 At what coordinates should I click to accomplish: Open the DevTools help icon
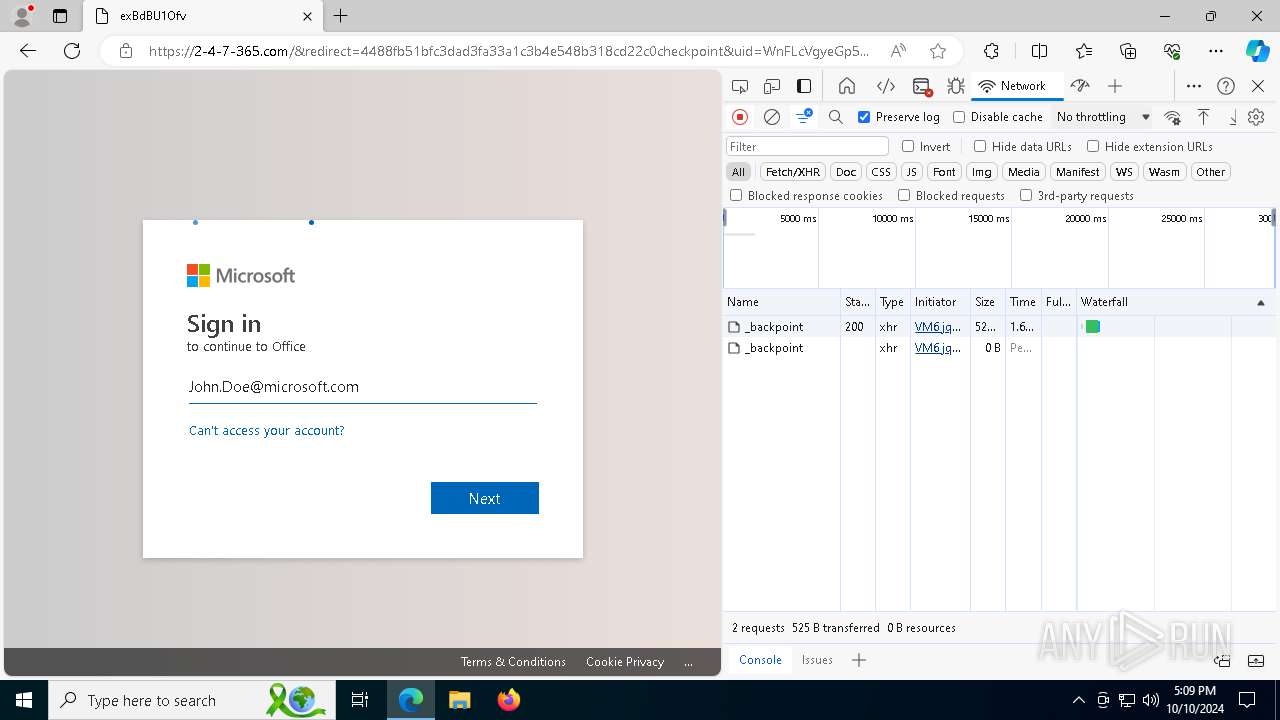(x=1226, y=86)
